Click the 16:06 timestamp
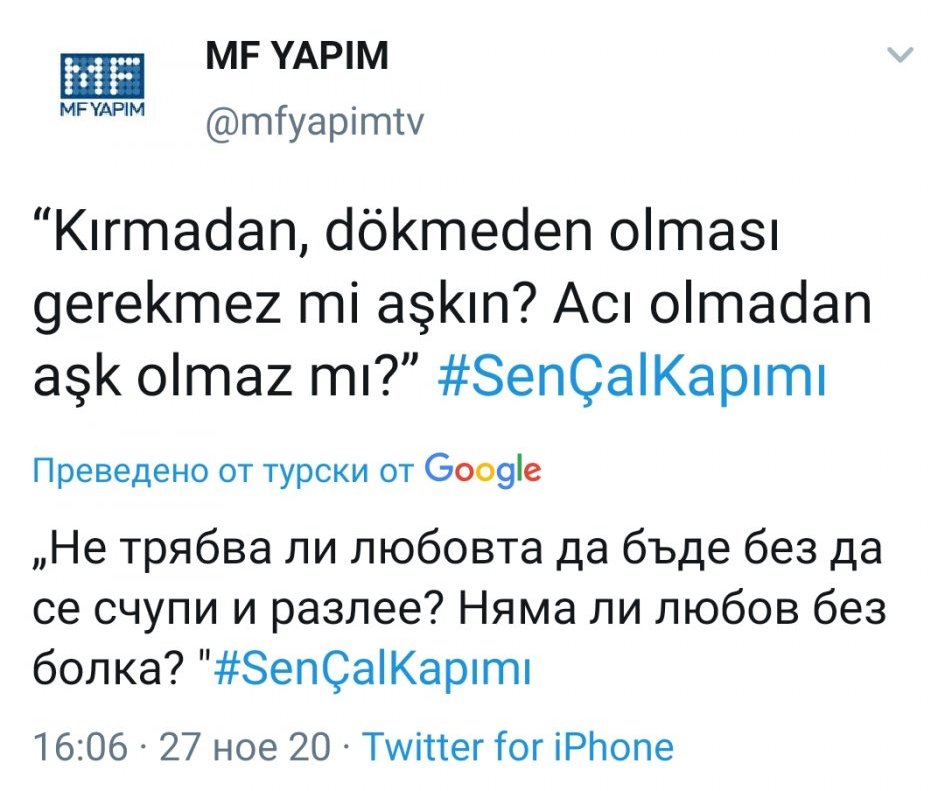 click(79, 746)
